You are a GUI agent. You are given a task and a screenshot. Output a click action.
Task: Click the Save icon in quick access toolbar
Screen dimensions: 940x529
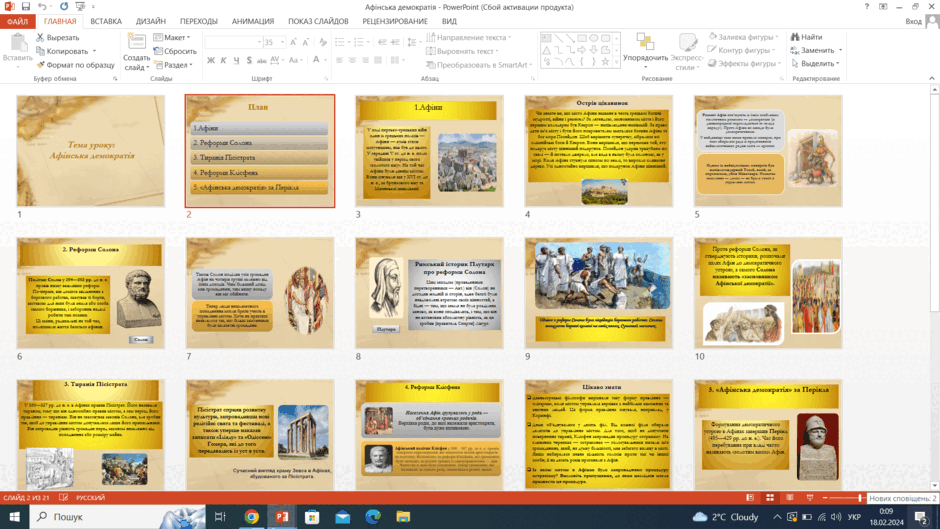pyautogui.click(x=25, y=7)
